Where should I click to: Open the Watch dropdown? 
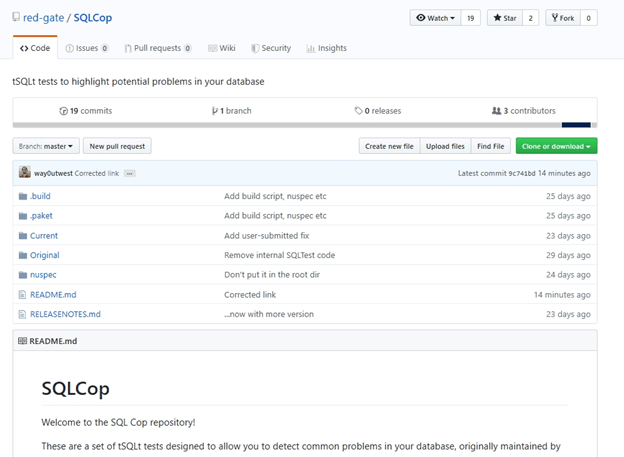coord(434,18)
